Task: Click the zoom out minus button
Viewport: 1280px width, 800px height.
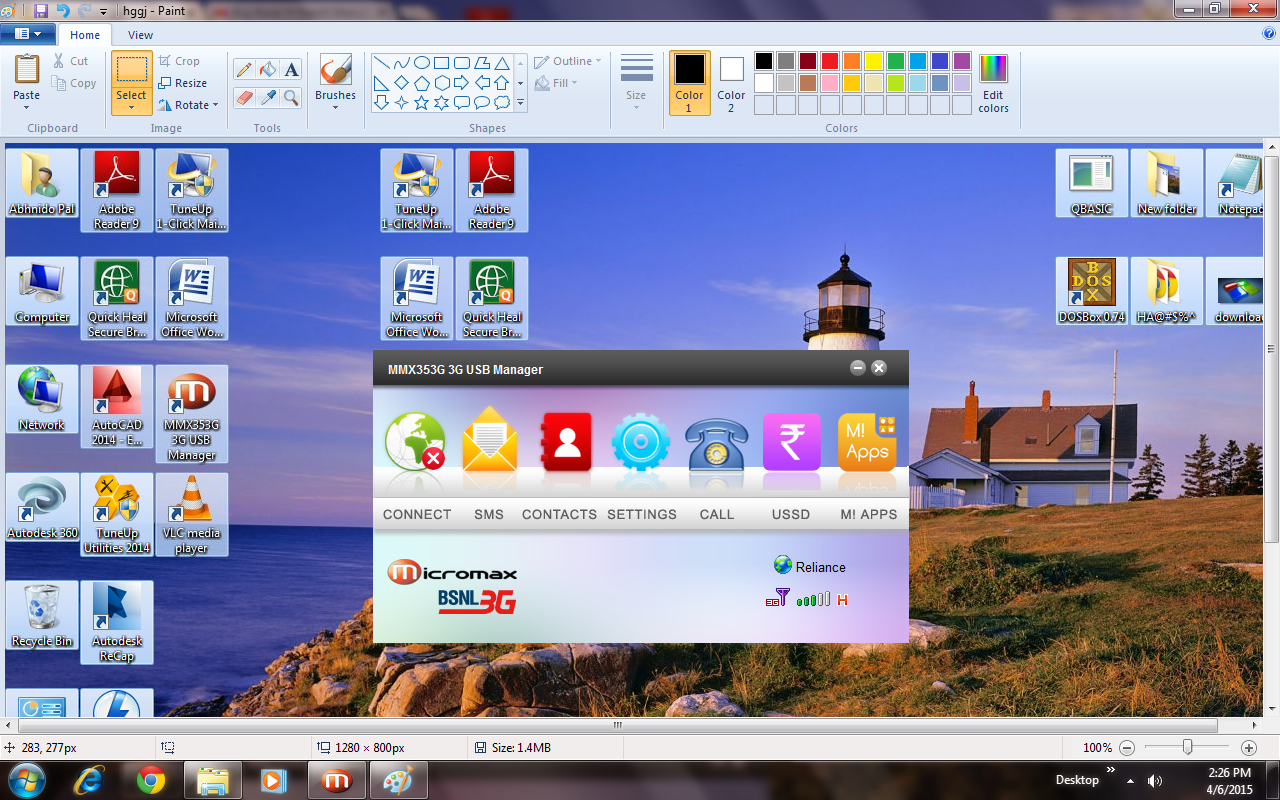Action: (x=1127, y=748)
